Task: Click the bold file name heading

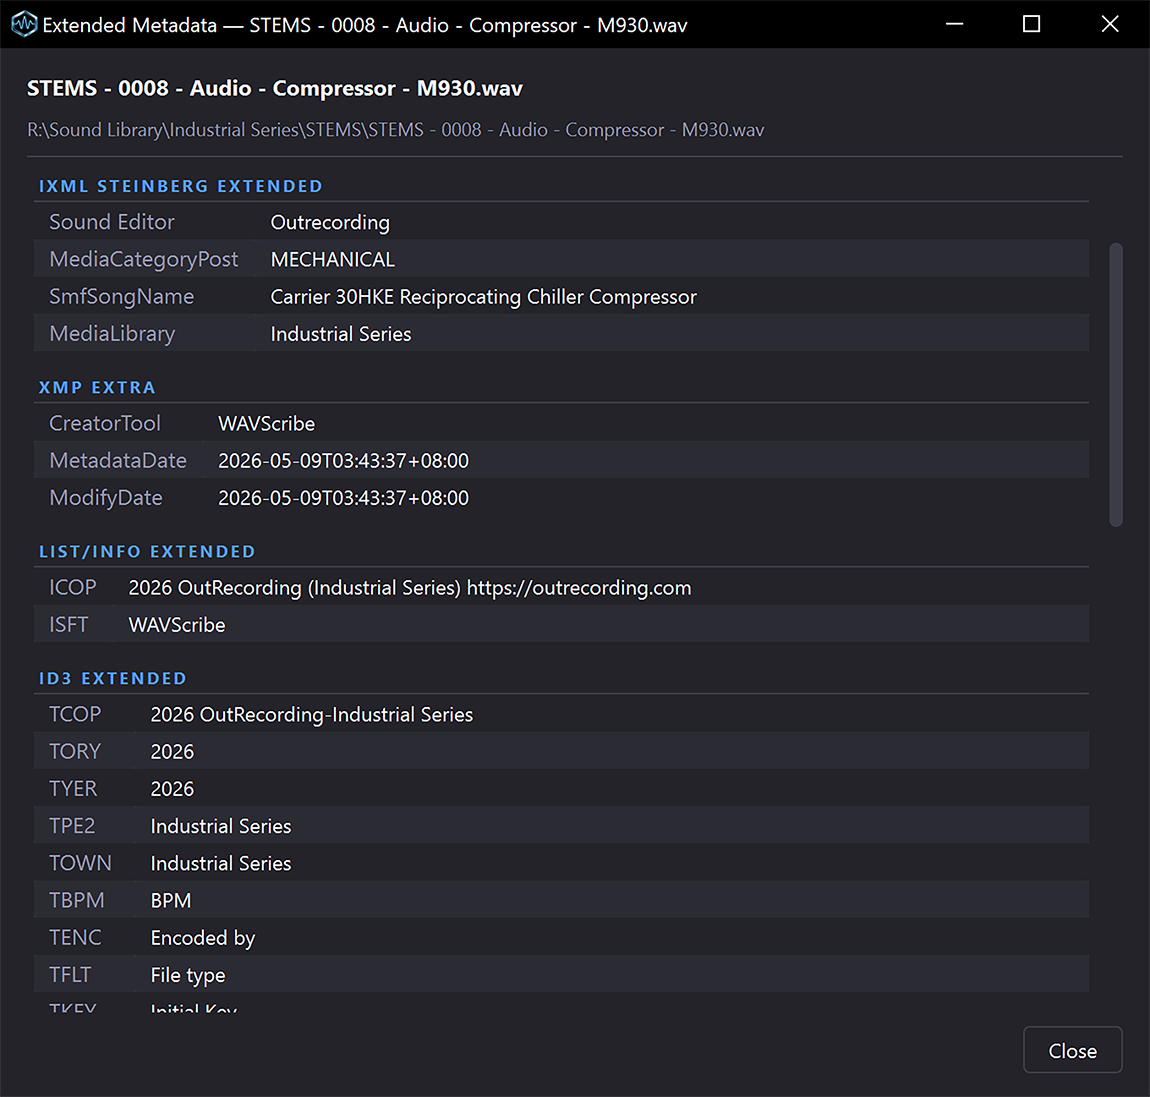Action: coord(275,89)
